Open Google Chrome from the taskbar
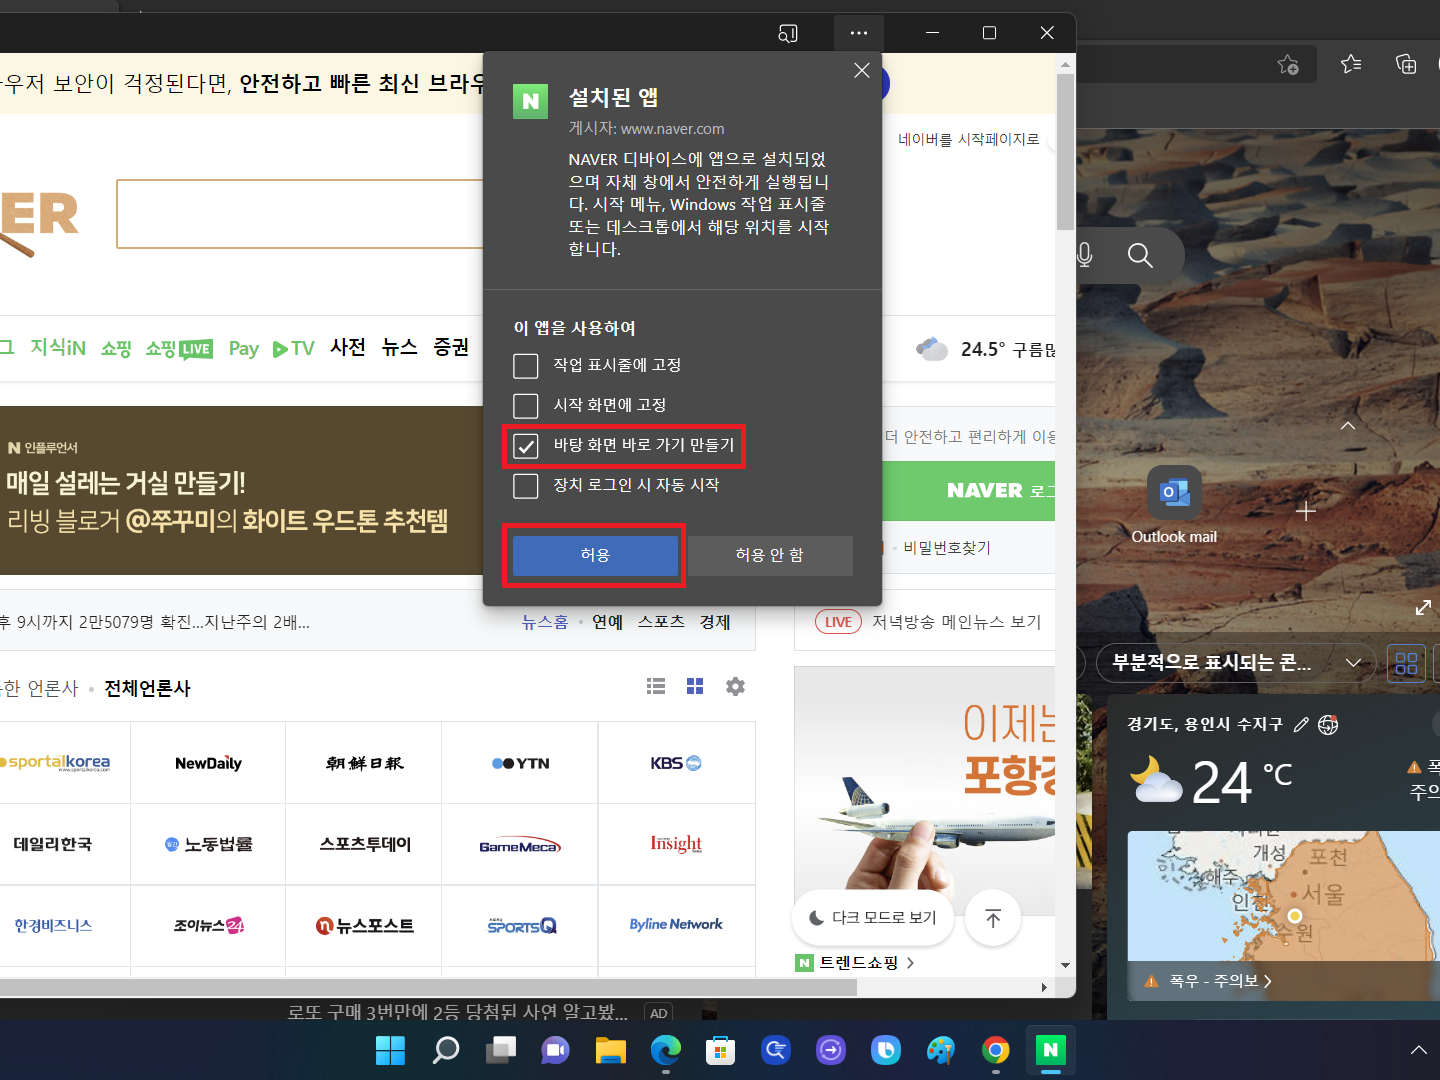 995,1050
